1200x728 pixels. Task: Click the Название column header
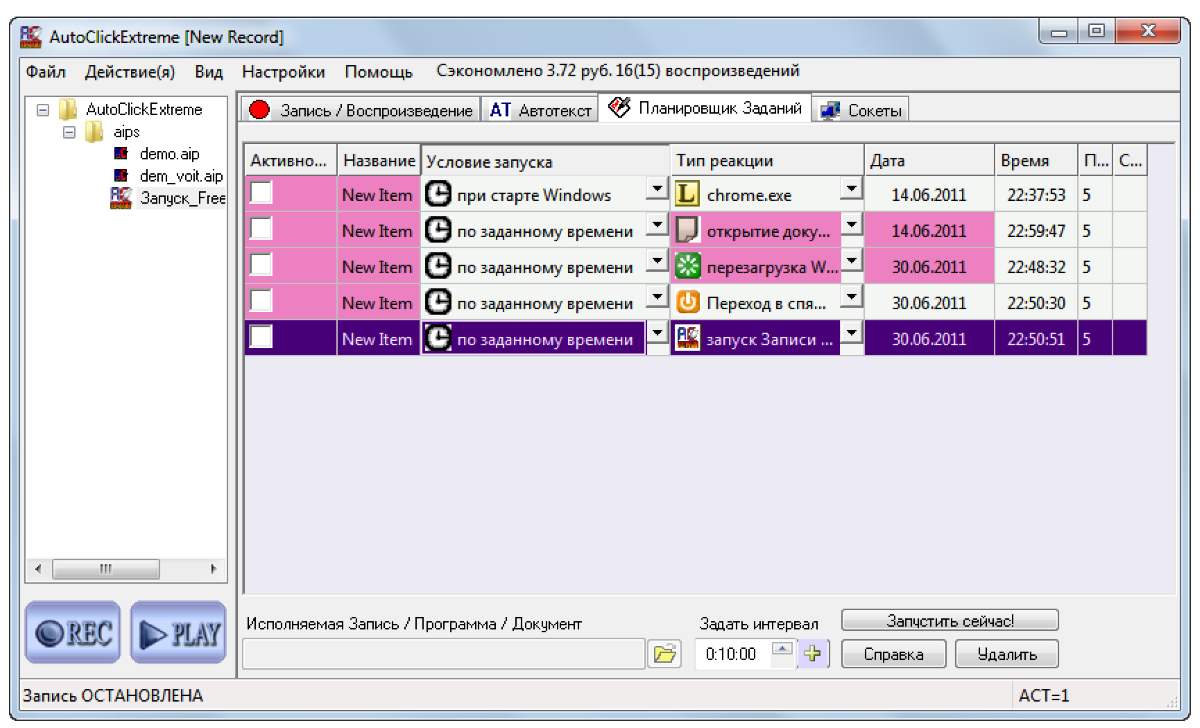click(378, 161)
